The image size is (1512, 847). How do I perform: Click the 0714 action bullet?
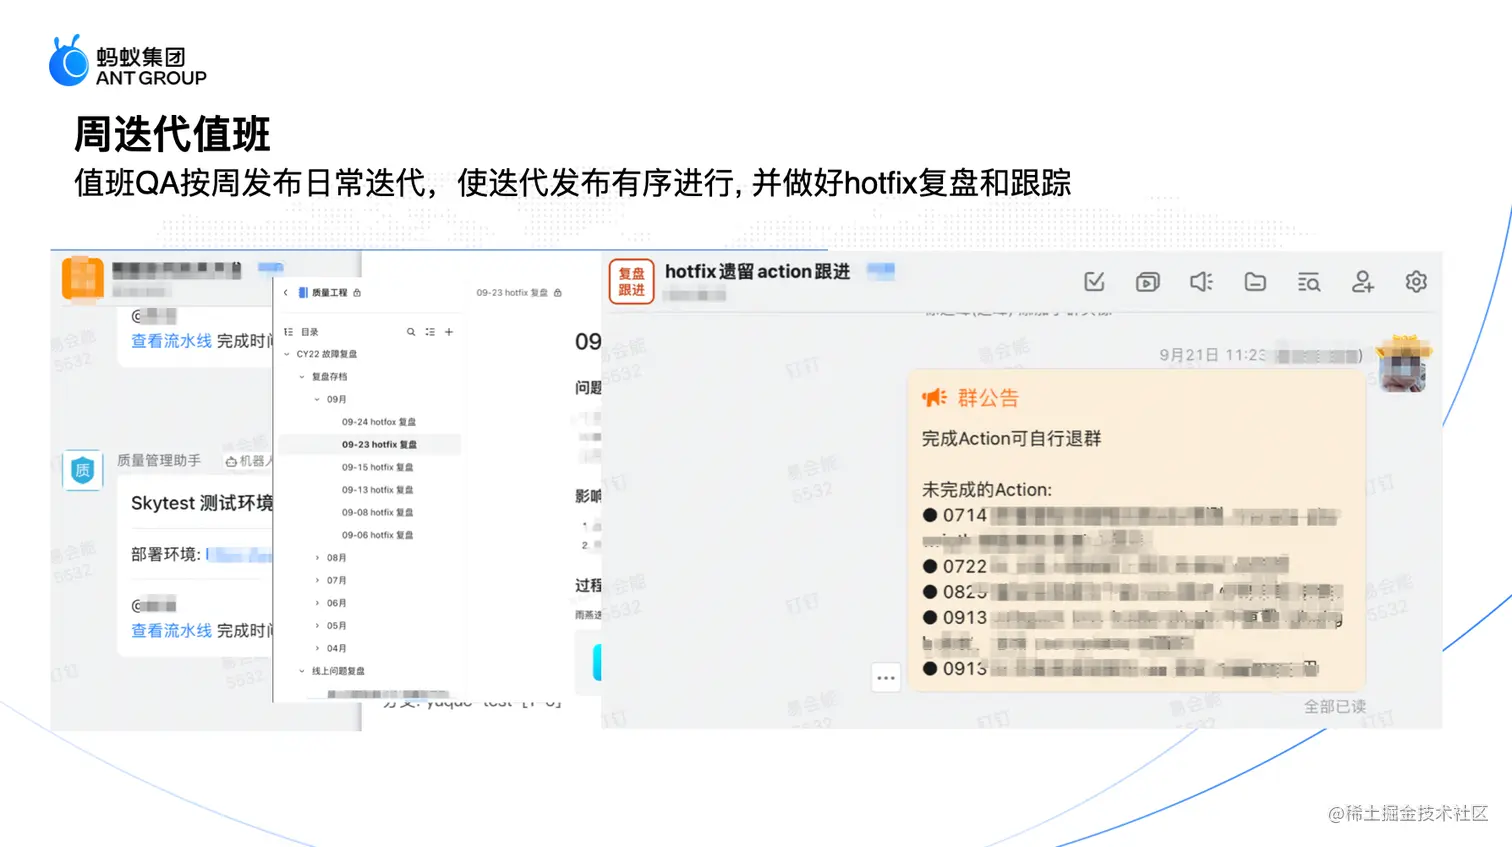coord(930,516)
